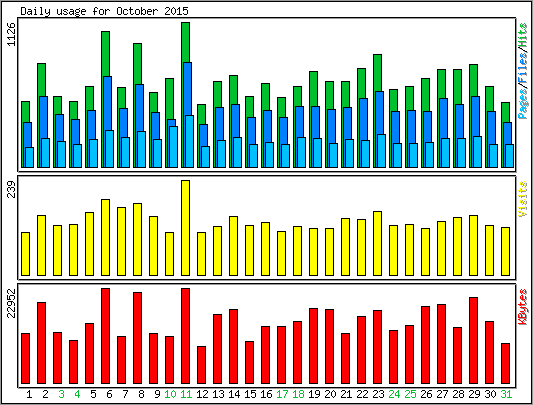The image size is (533, 405).
Task: Click the day label 29 on the x-axis
Action: (474, 394)
